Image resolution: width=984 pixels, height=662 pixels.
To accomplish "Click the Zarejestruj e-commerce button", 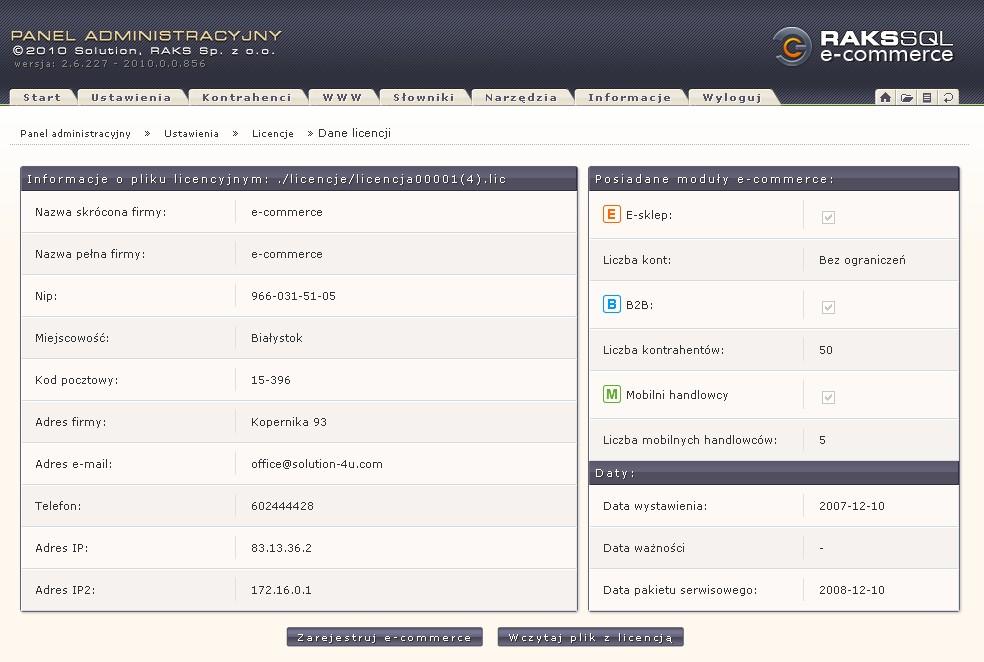I will click(x=385, y=637).
